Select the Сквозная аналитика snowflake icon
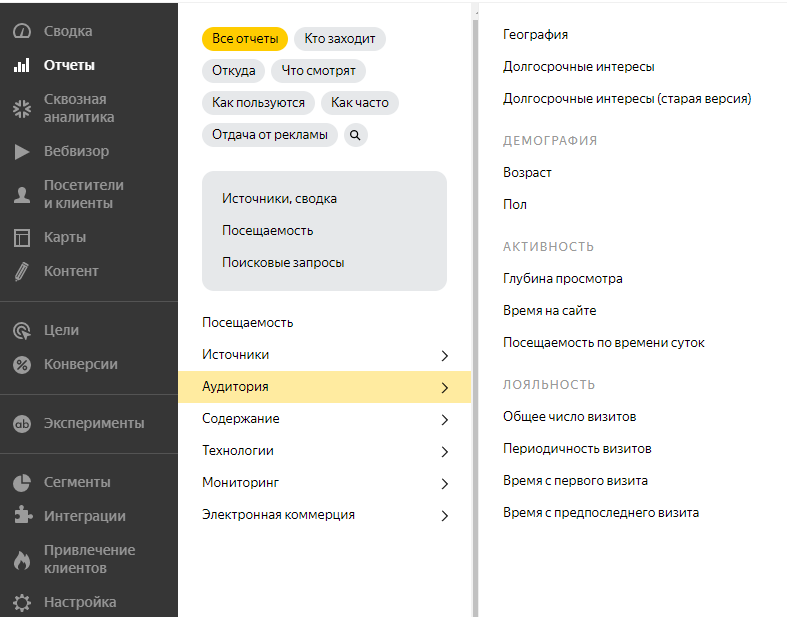 pos(21,108)
